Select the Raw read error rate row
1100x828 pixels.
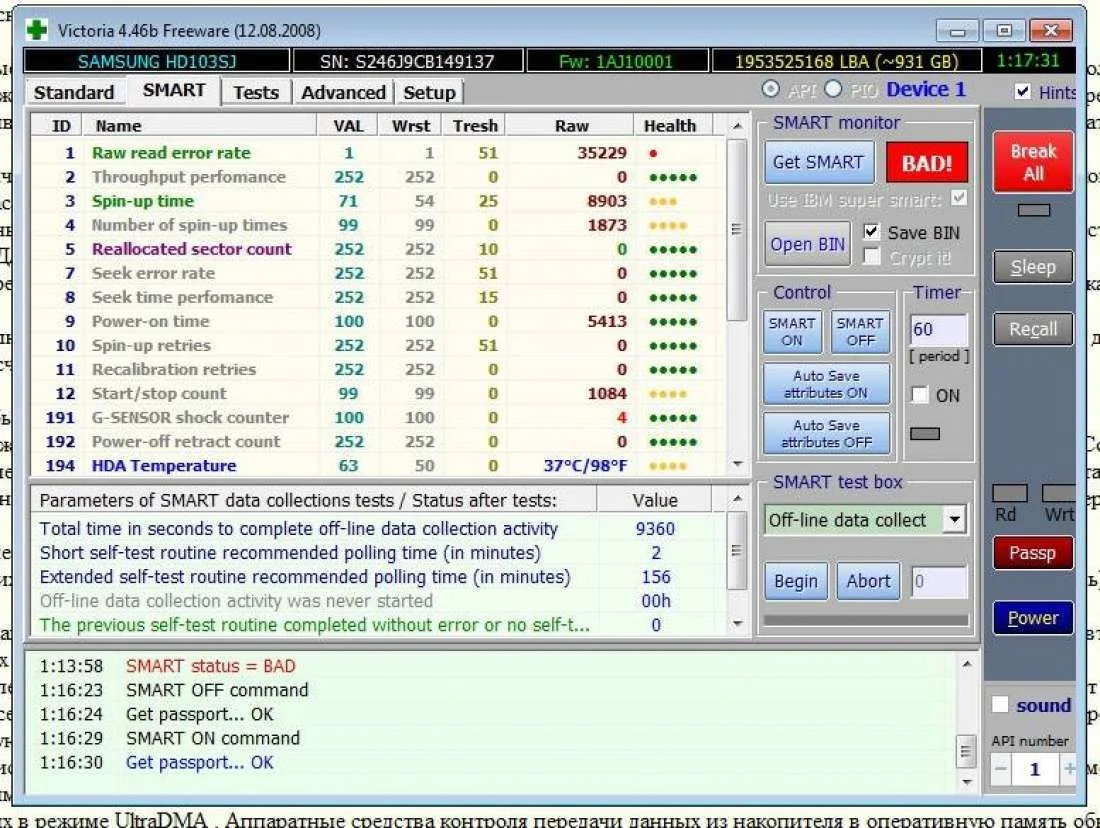[378, 153]
